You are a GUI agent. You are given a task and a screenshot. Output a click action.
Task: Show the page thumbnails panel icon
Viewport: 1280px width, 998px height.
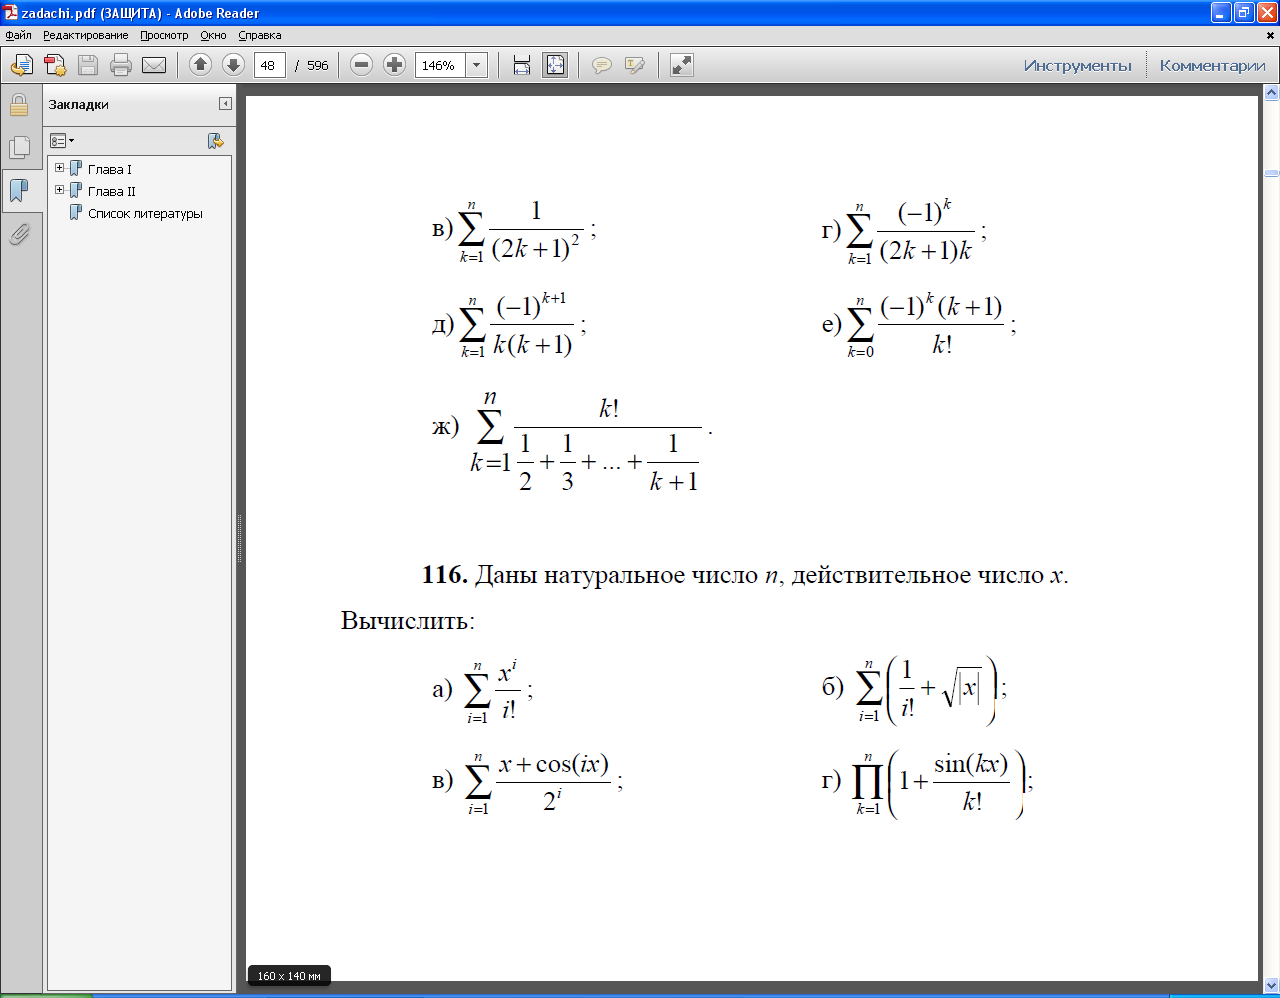point(19,148)
